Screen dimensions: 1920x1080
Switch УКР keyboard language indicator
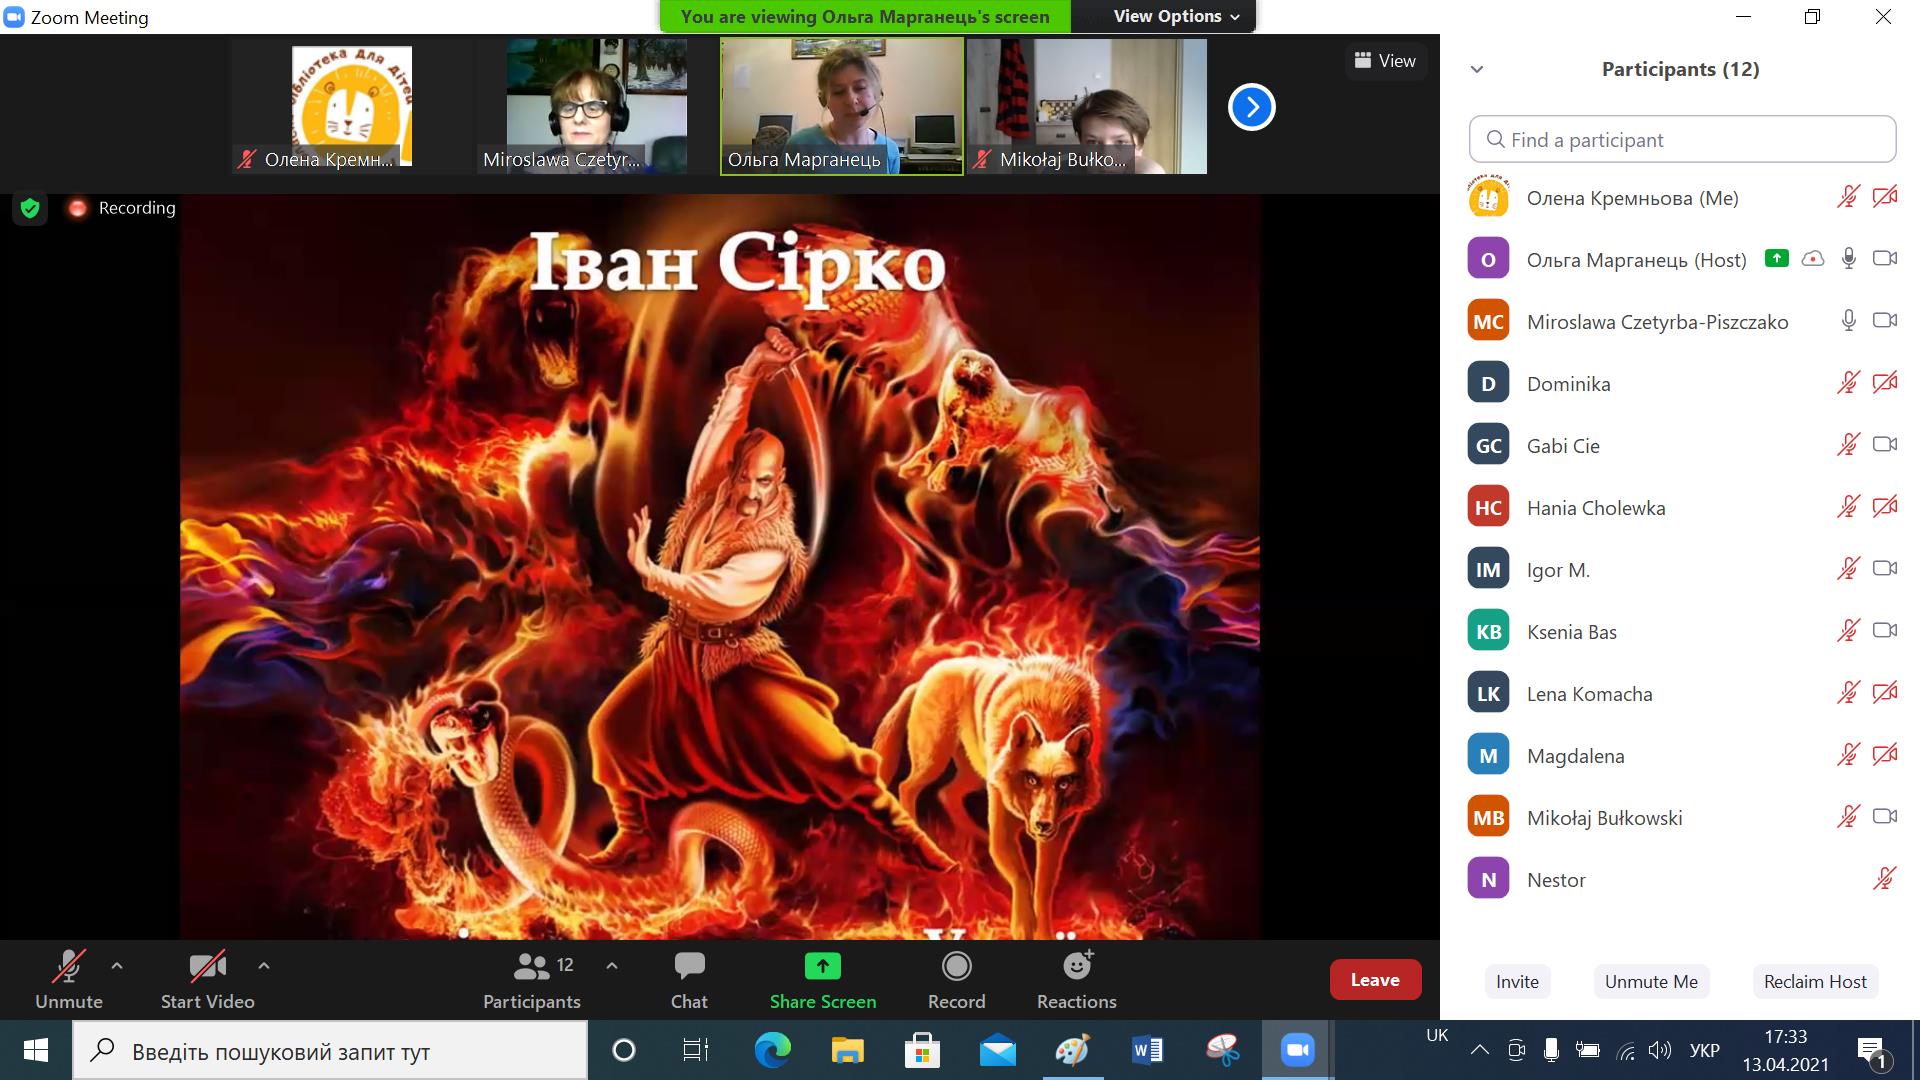[1704, 1050]
